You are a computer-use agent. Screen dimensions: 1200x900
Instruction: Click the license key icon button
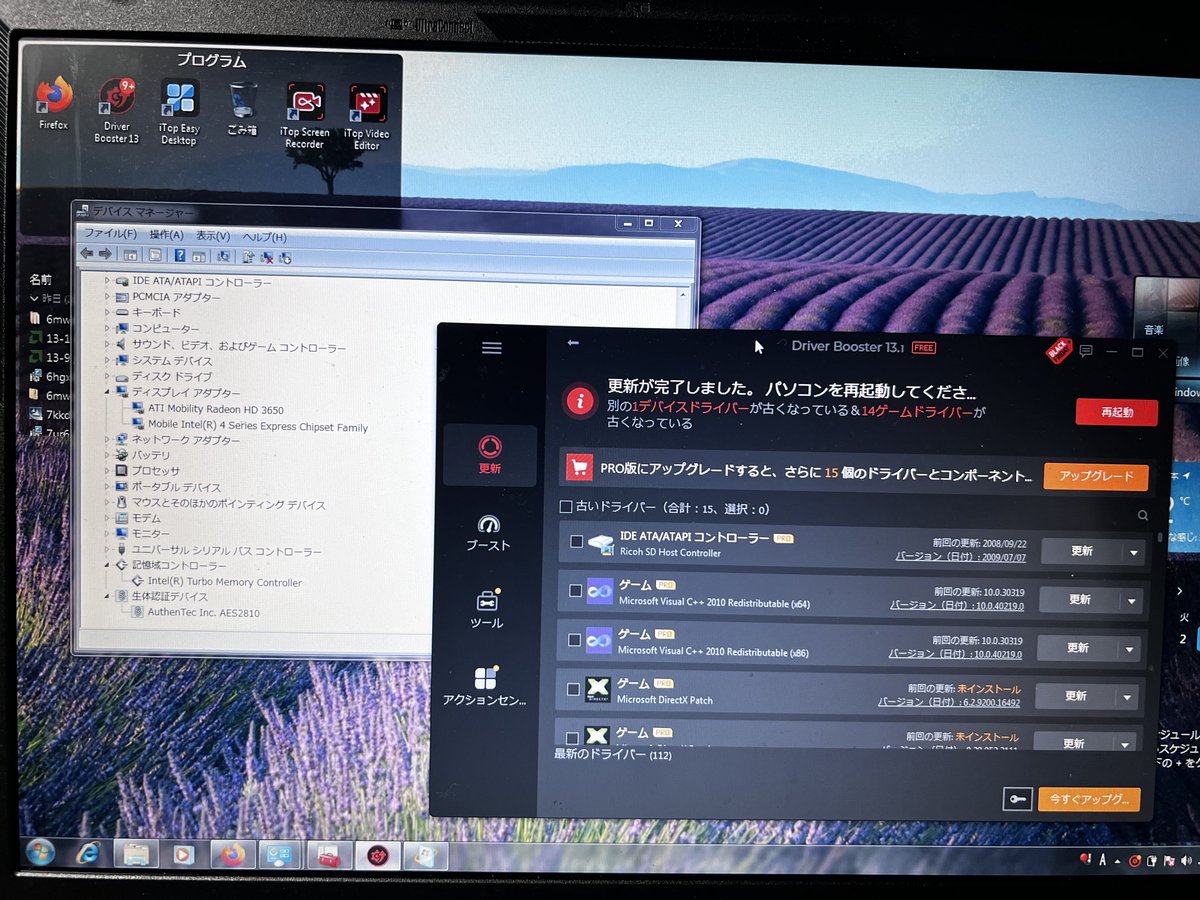tap(1017, 799)
